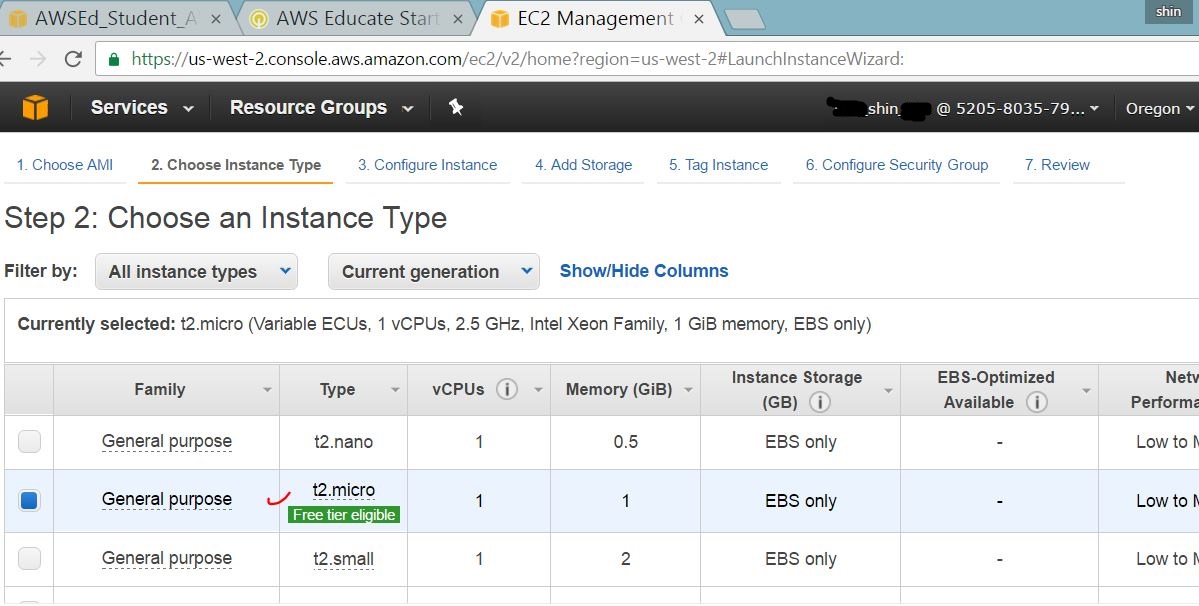
Task: Click info icon for EBS-Optimized Available
Action: [x=1037, y=402]
